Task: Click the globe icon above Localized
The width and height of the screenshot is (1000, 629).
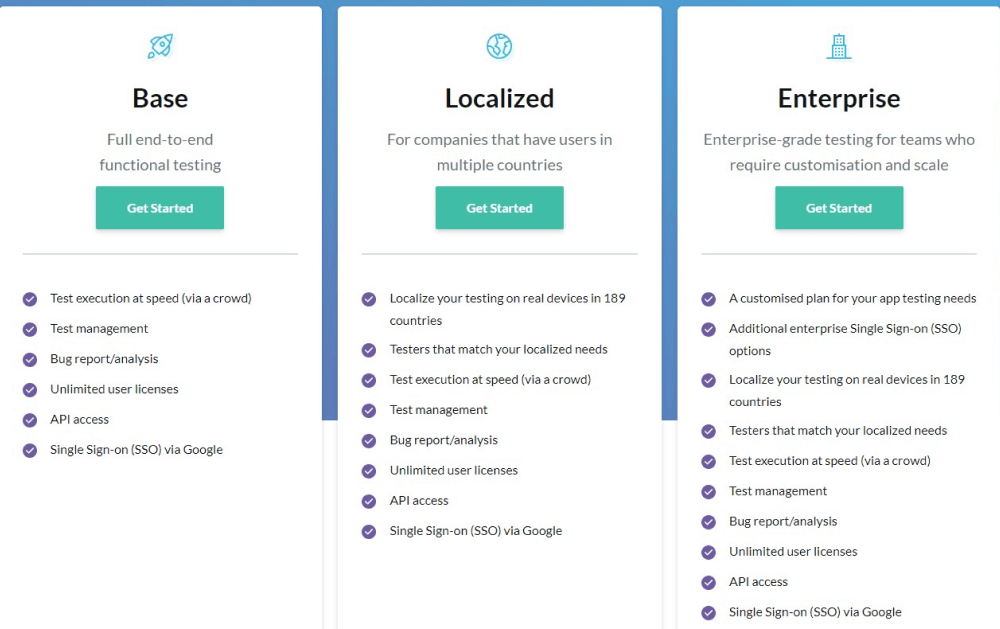Action: pyautogui.click(x=499, y=46)
